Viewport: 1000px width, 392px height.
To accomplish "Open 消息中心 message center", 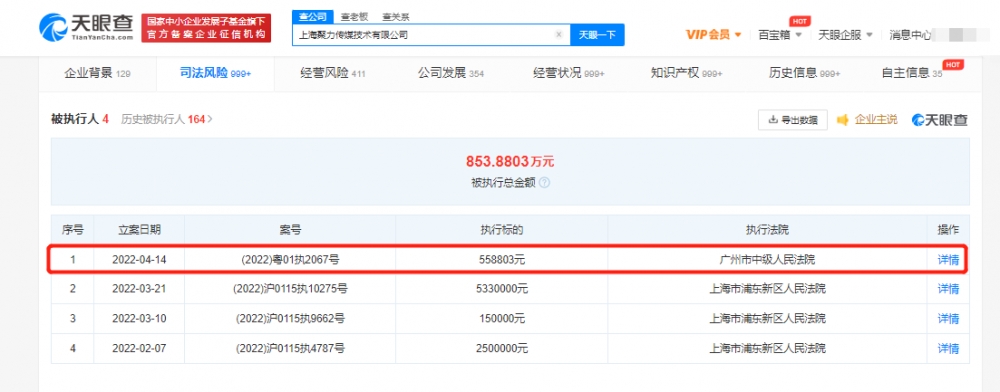I will [x=910, y=34].
